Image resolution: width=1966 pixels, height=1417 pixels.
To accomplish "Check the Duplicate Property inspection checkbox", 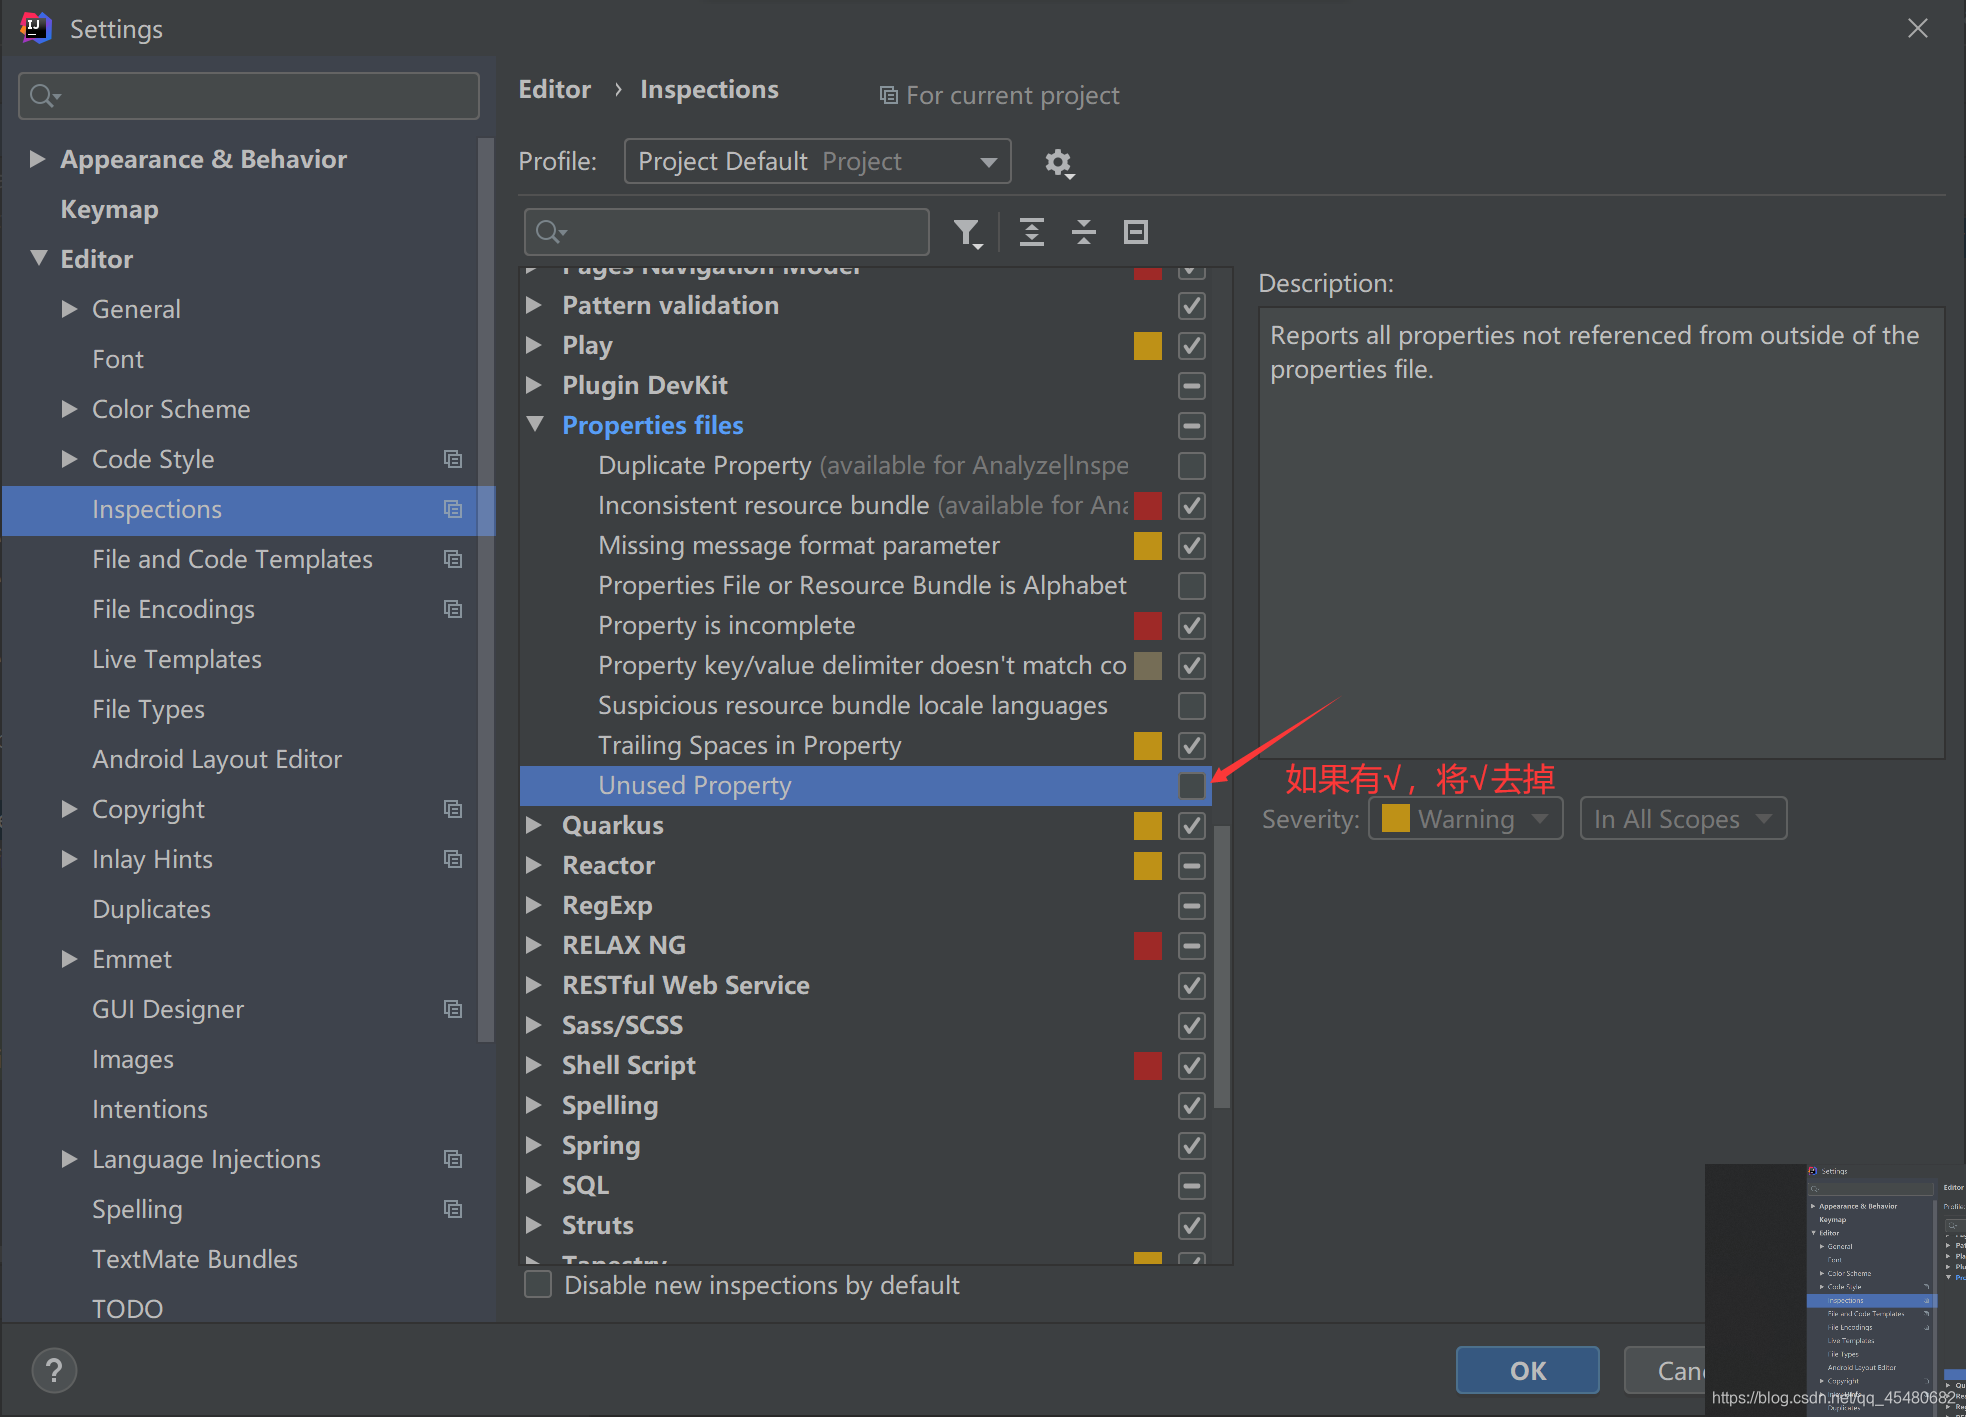I will 1191,466.
